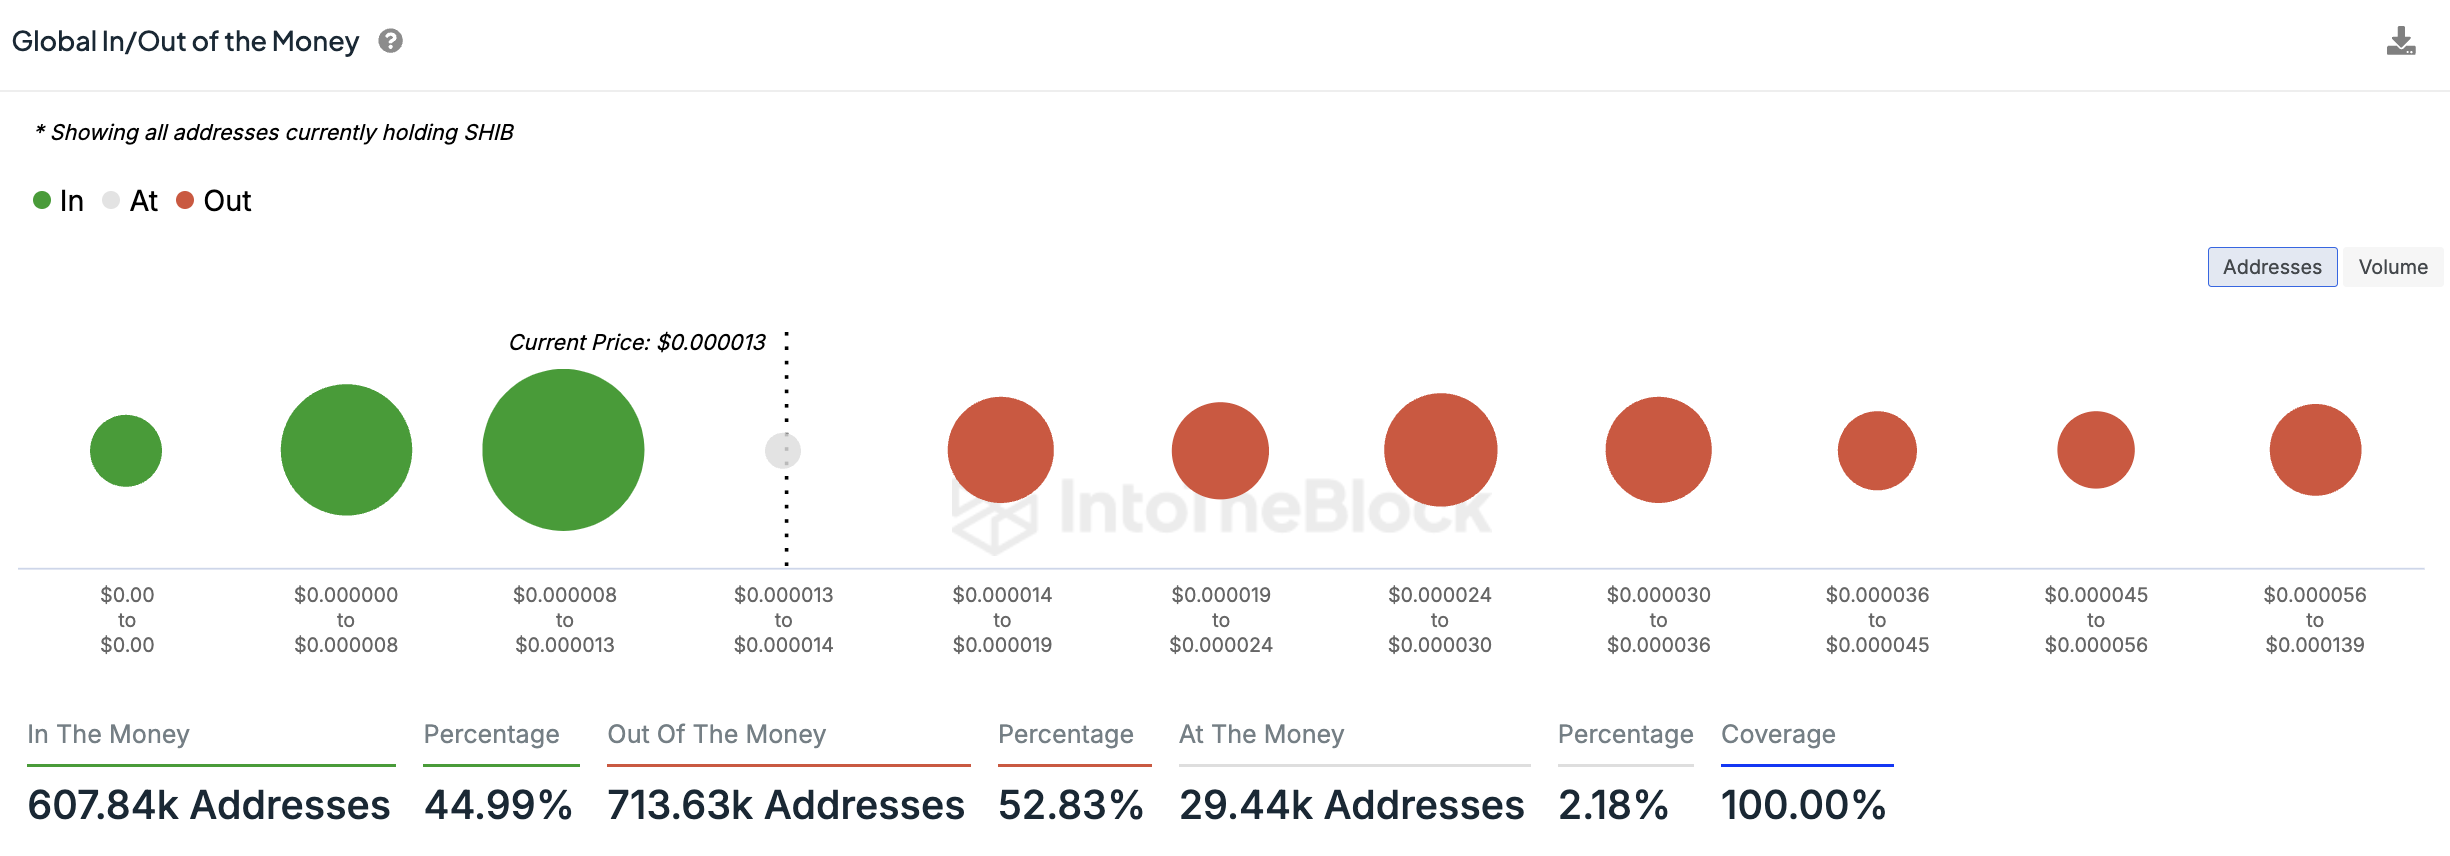2450x856 pixels.
Task: Click red bubble for $0.000045 to $0.000056
Action: click(x=2096, y=450)
